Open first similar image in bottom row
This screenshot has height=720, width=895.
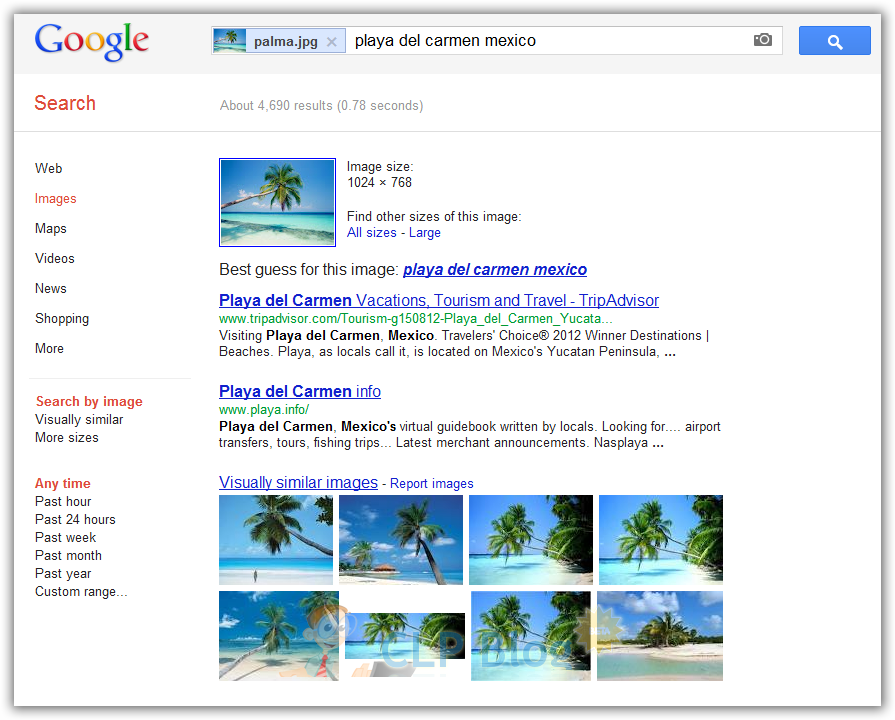coord(279,635)
